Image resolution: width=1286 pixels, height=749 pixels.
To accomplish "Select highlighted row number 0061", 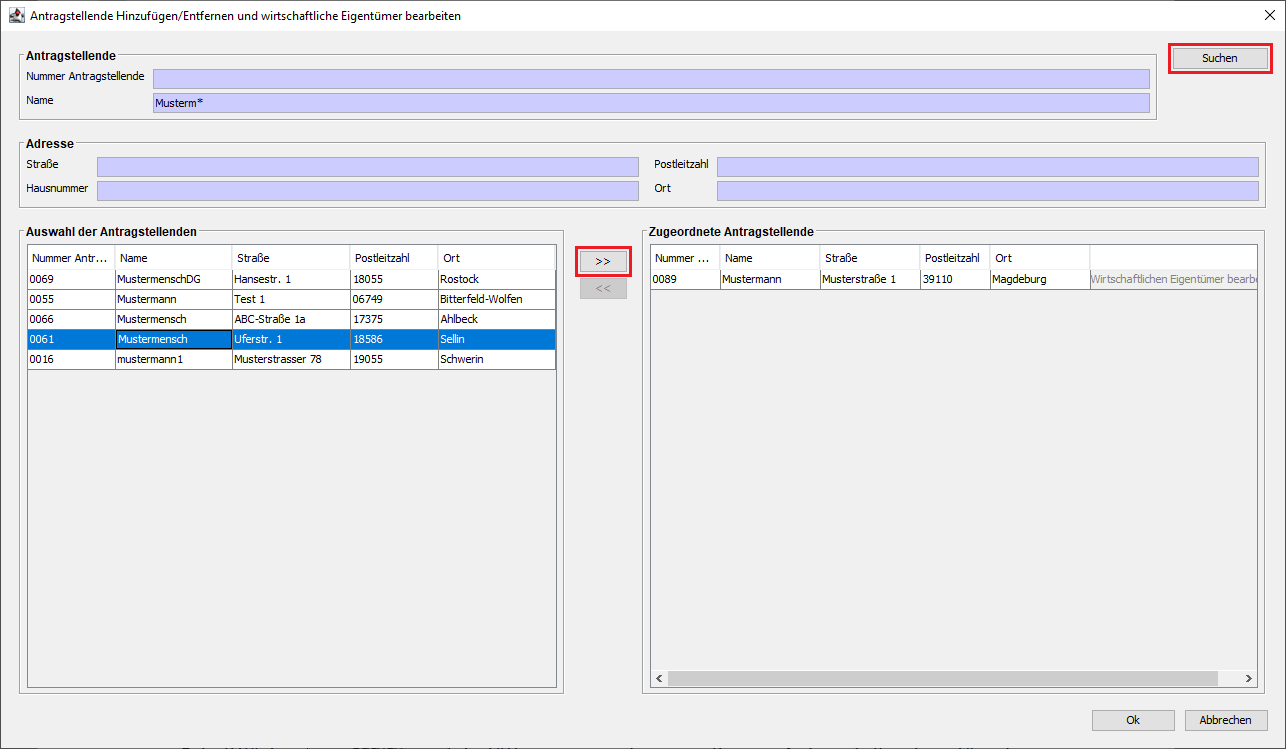I will tap(71, 340).
